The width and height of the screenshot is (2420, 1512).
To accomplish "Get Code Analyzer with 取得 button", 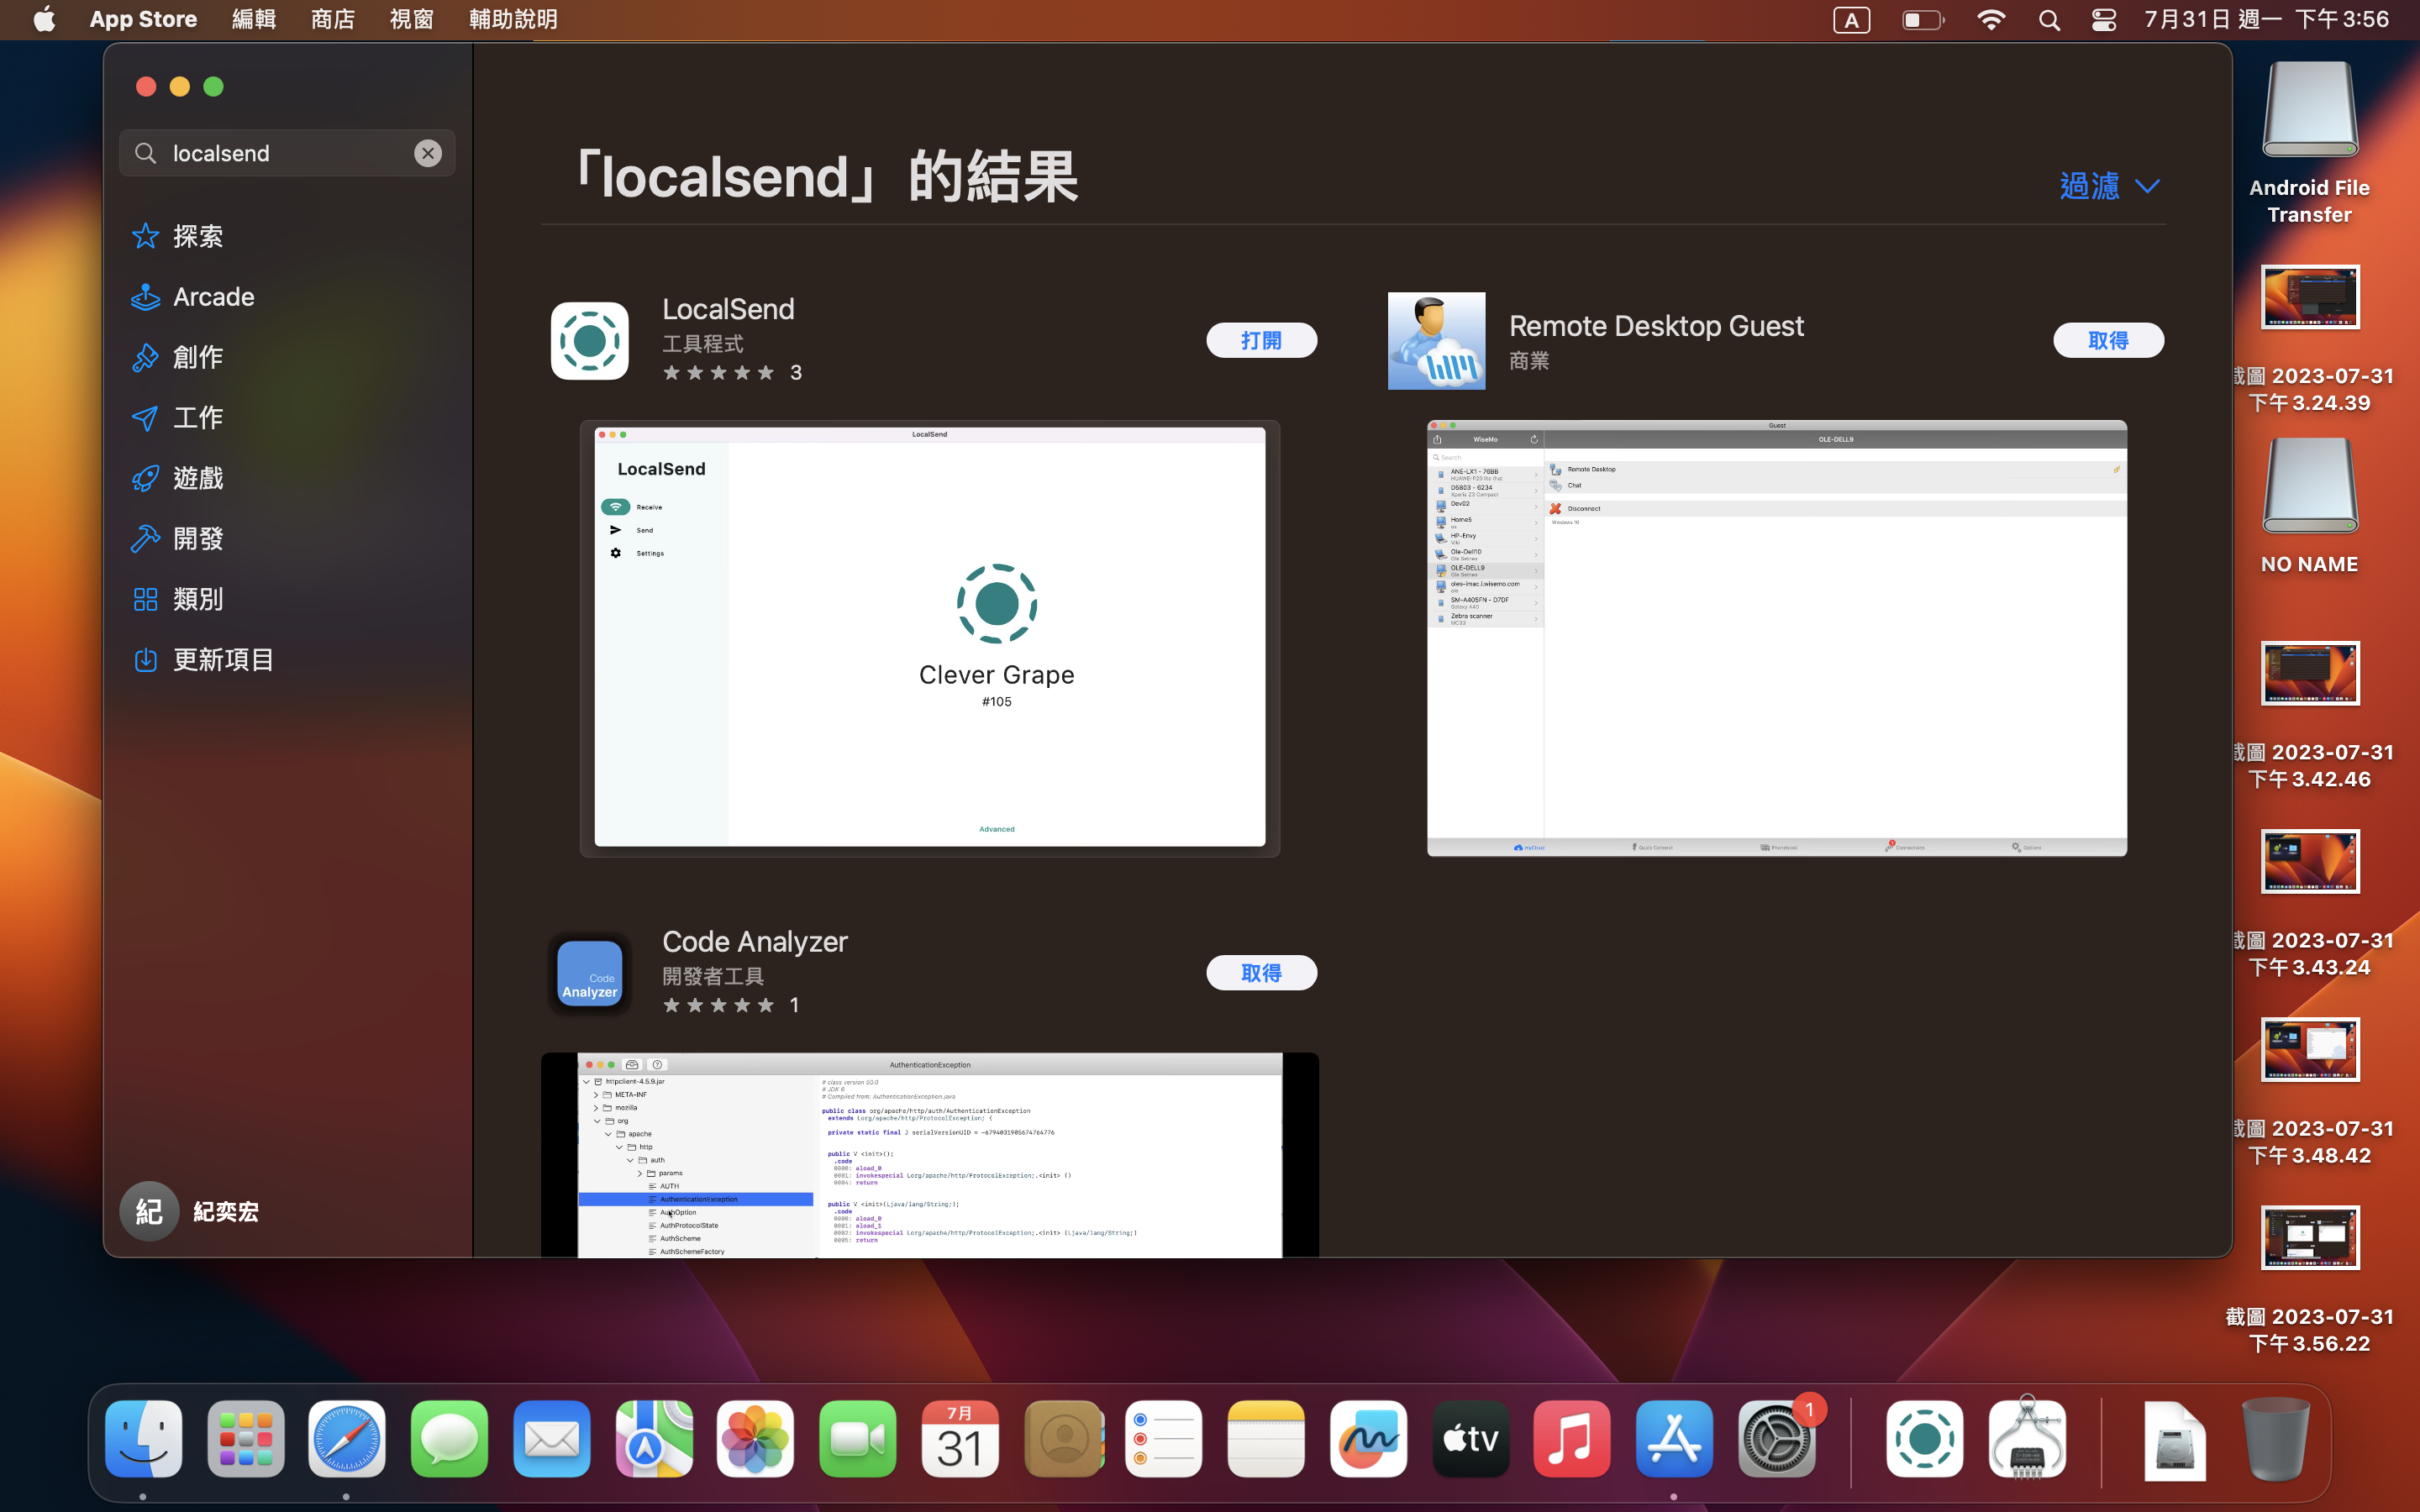I will (1261, 973).
